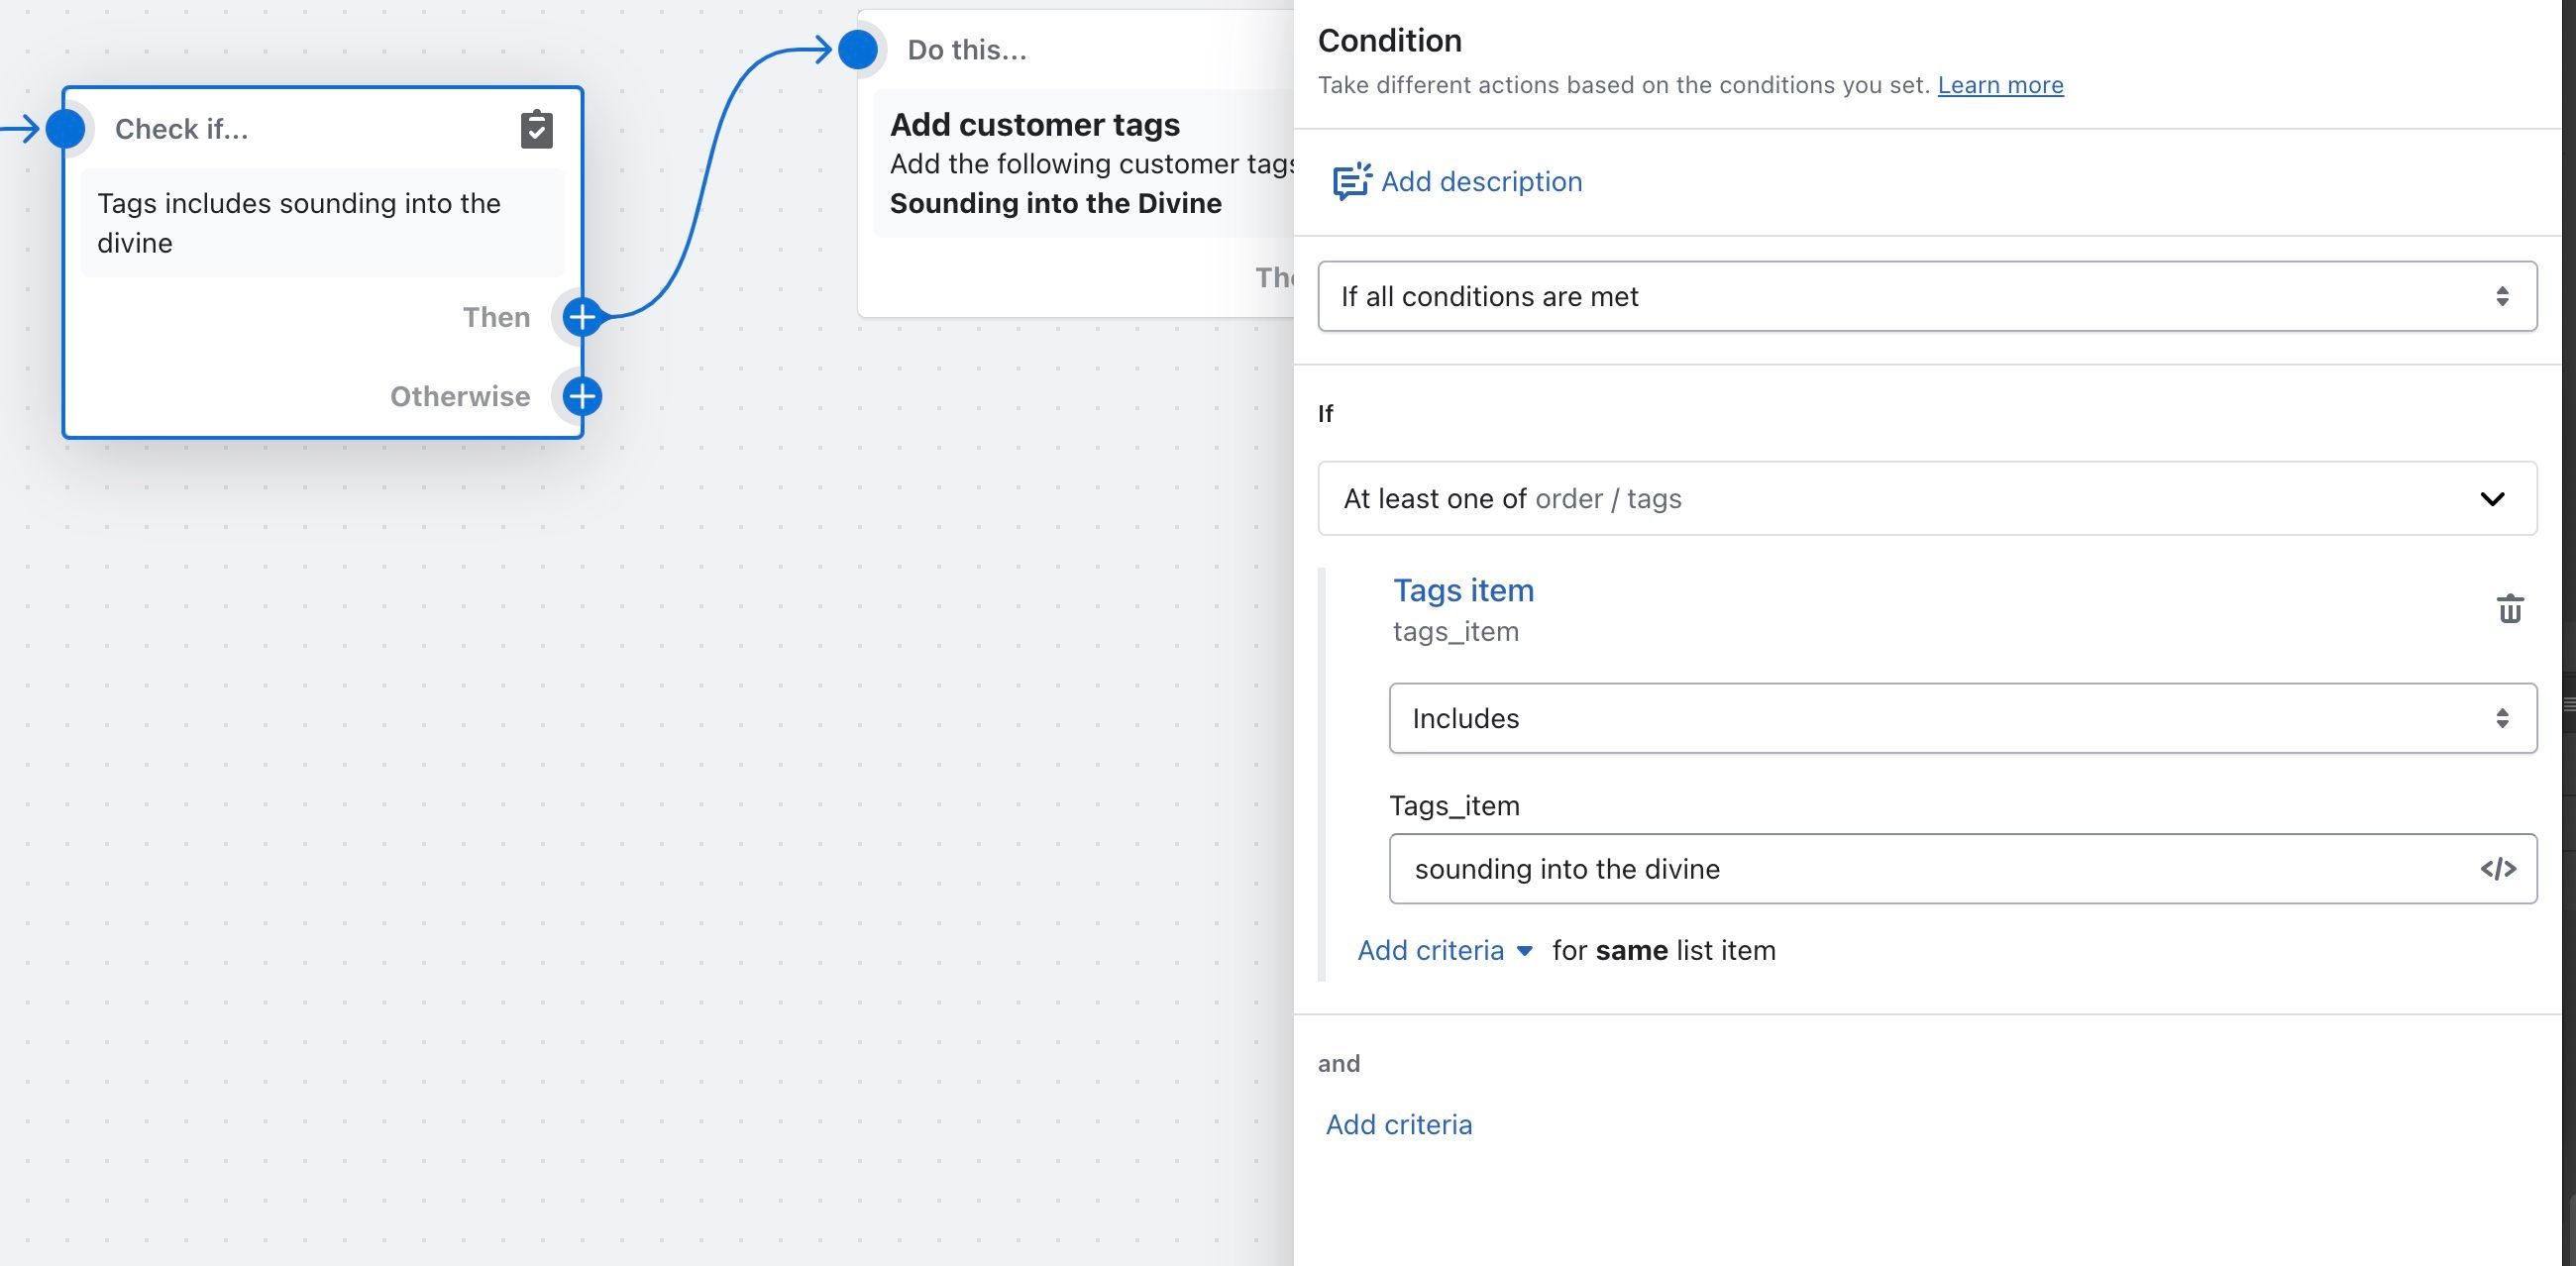The width and height of the screenshot is (2576, 1266).
Task: Click the input connector dot on Check if
Action: coord(66,129)
